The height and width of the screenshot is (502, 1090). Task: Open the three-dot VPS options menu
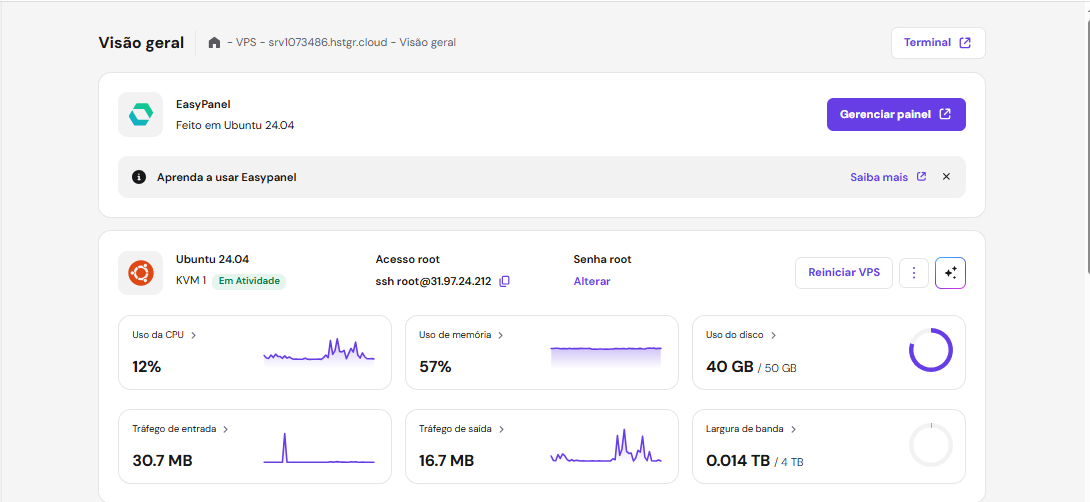(914, 273)
